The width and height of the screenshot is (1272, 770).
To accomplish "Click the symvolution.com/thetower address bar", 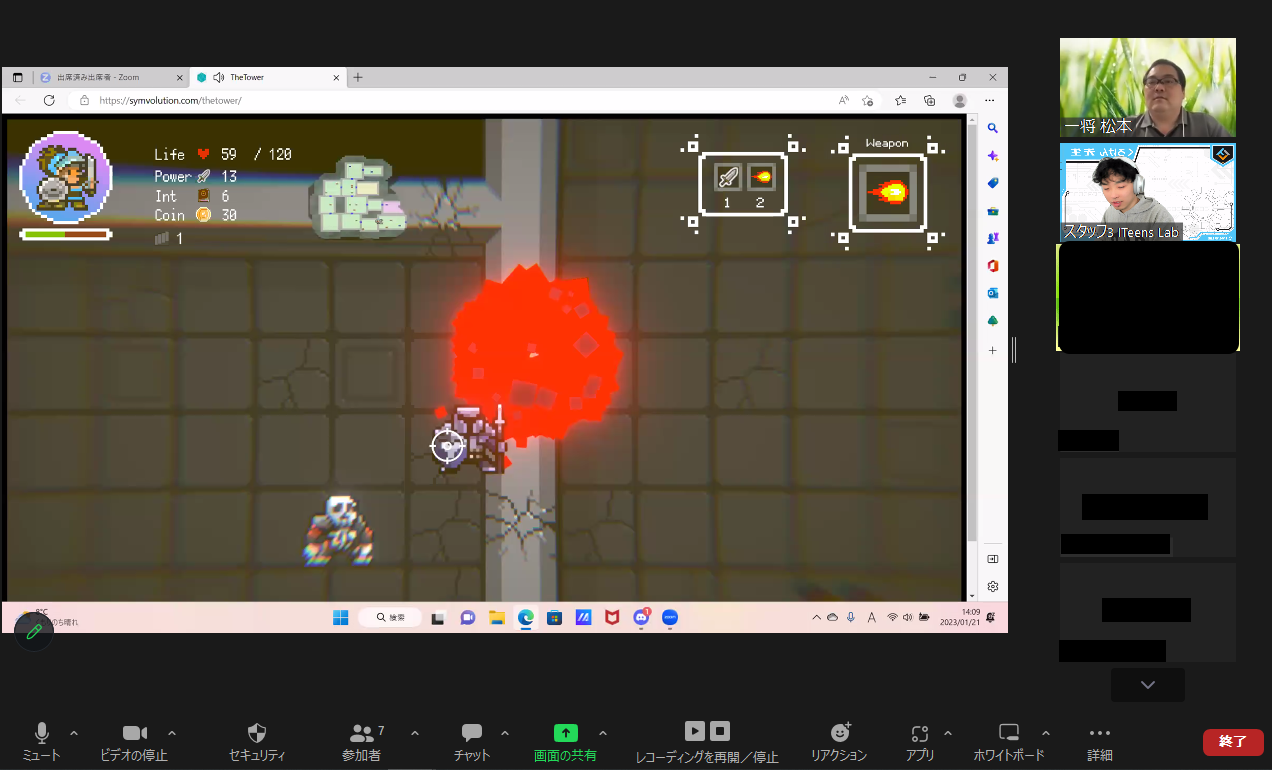I will [450, 100].
